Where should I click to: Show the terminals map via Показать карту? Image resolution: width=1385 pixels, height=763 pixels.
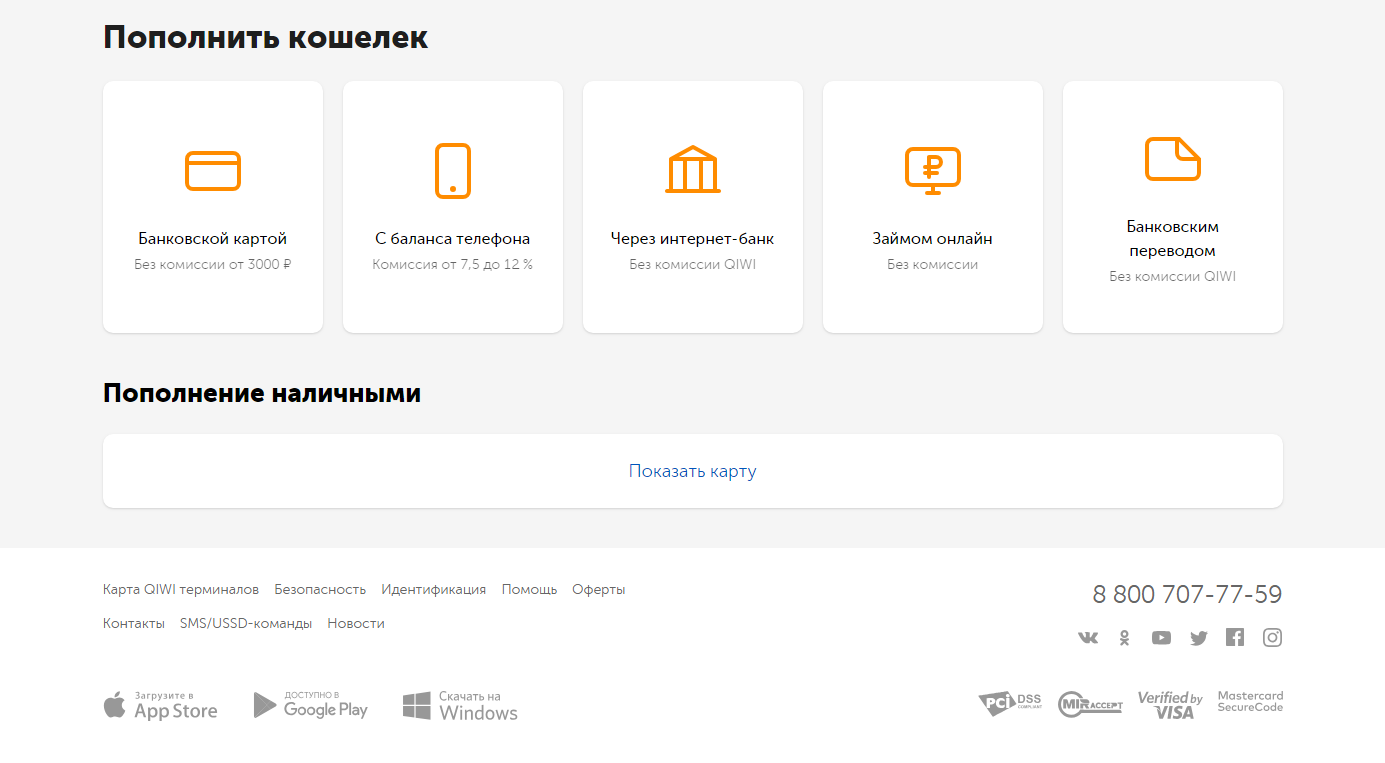(692, 470)
